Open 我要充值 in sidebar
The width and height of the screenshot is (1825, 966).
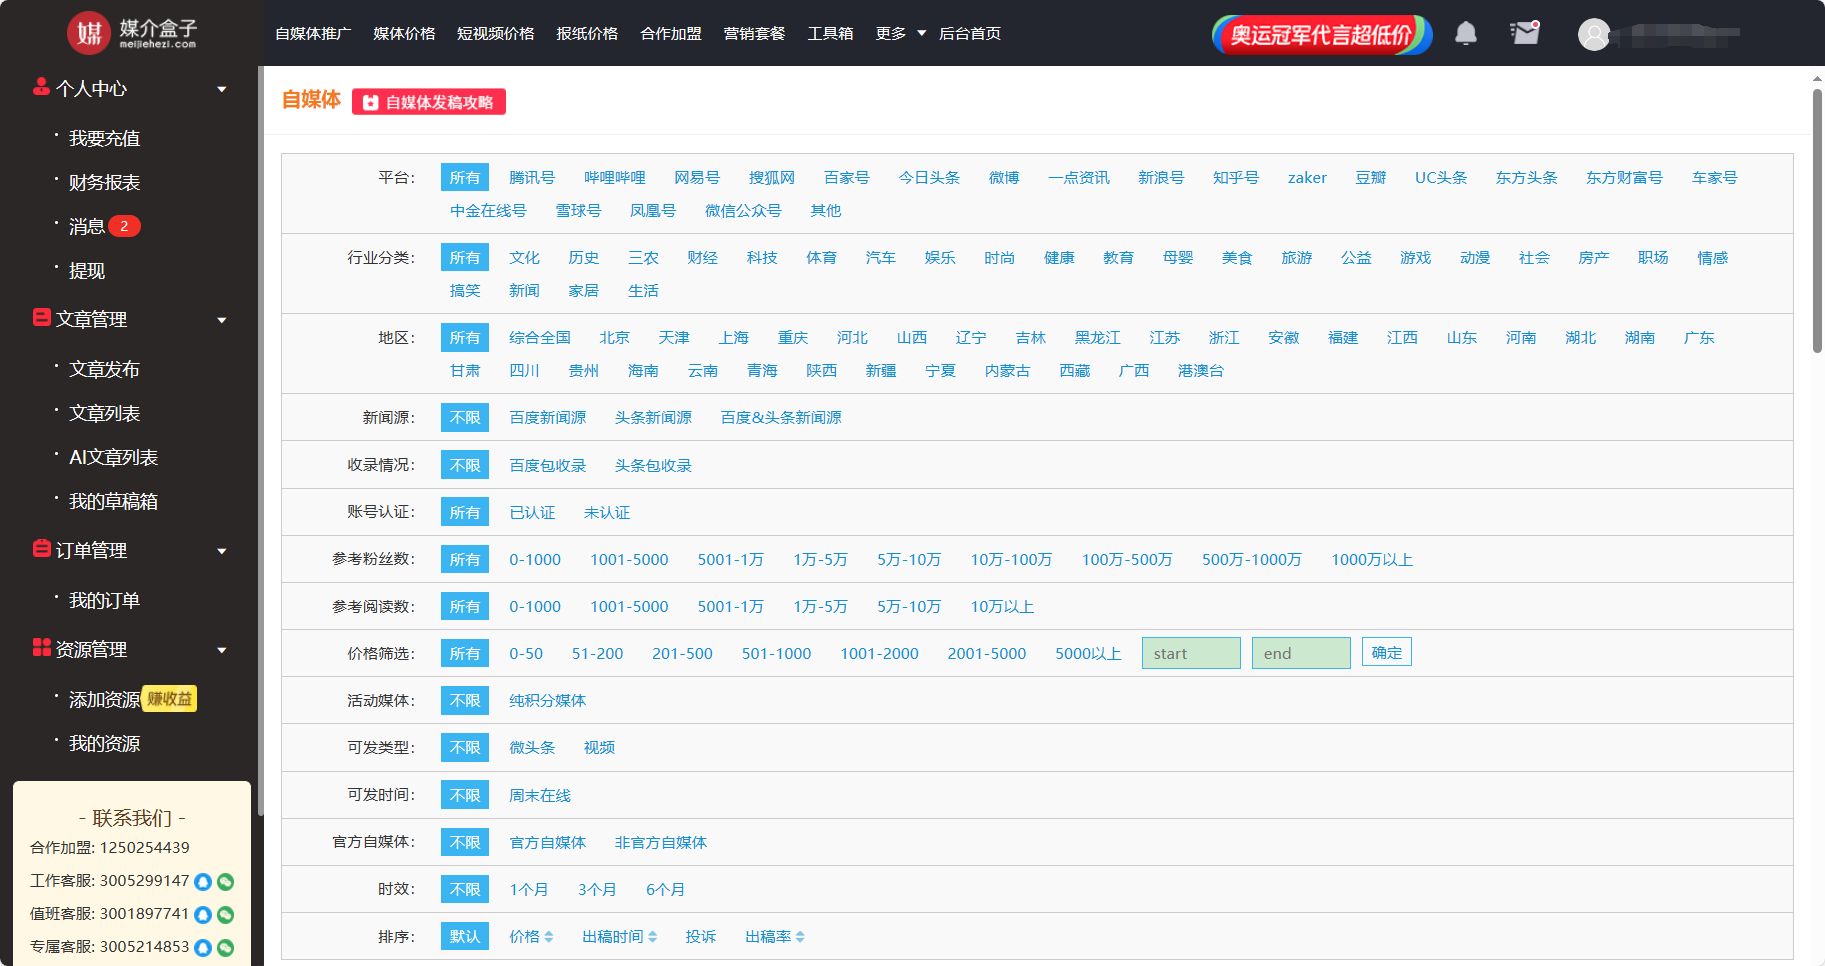pyautogui.click(x=104, y=138)
